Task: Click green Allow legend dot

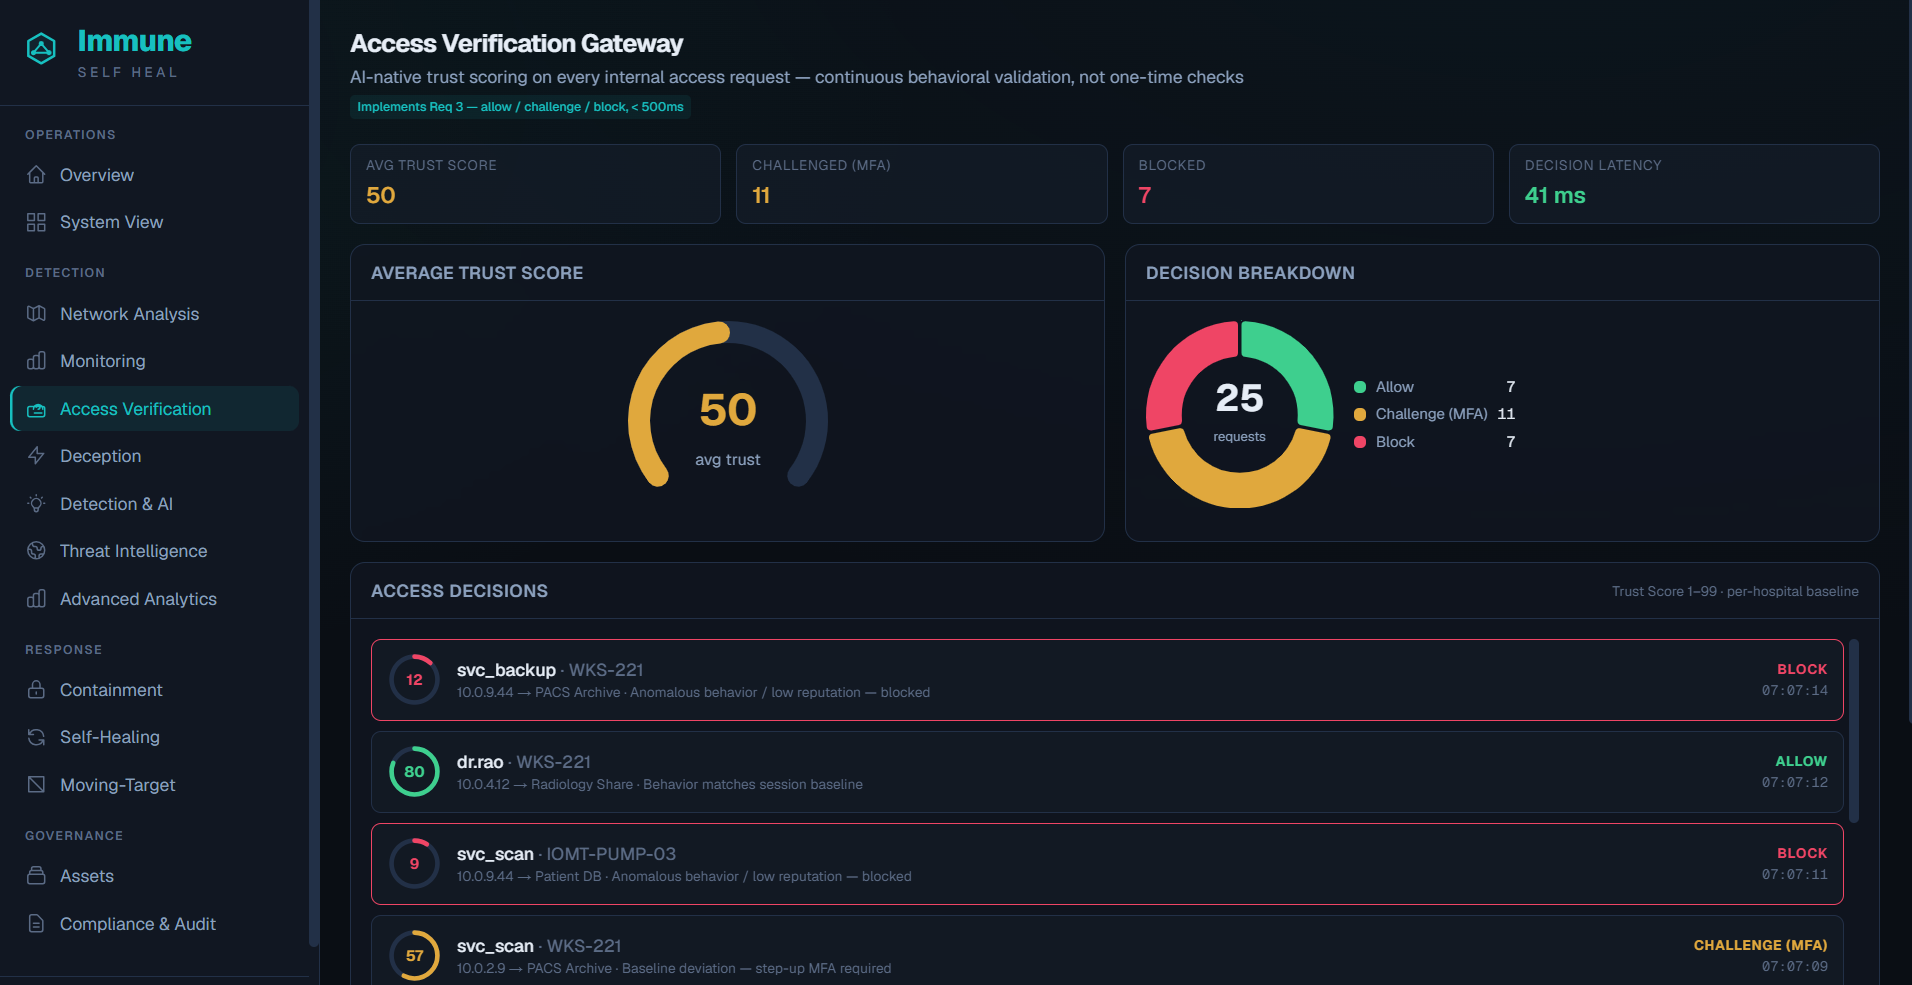Action: point(1360,387)
